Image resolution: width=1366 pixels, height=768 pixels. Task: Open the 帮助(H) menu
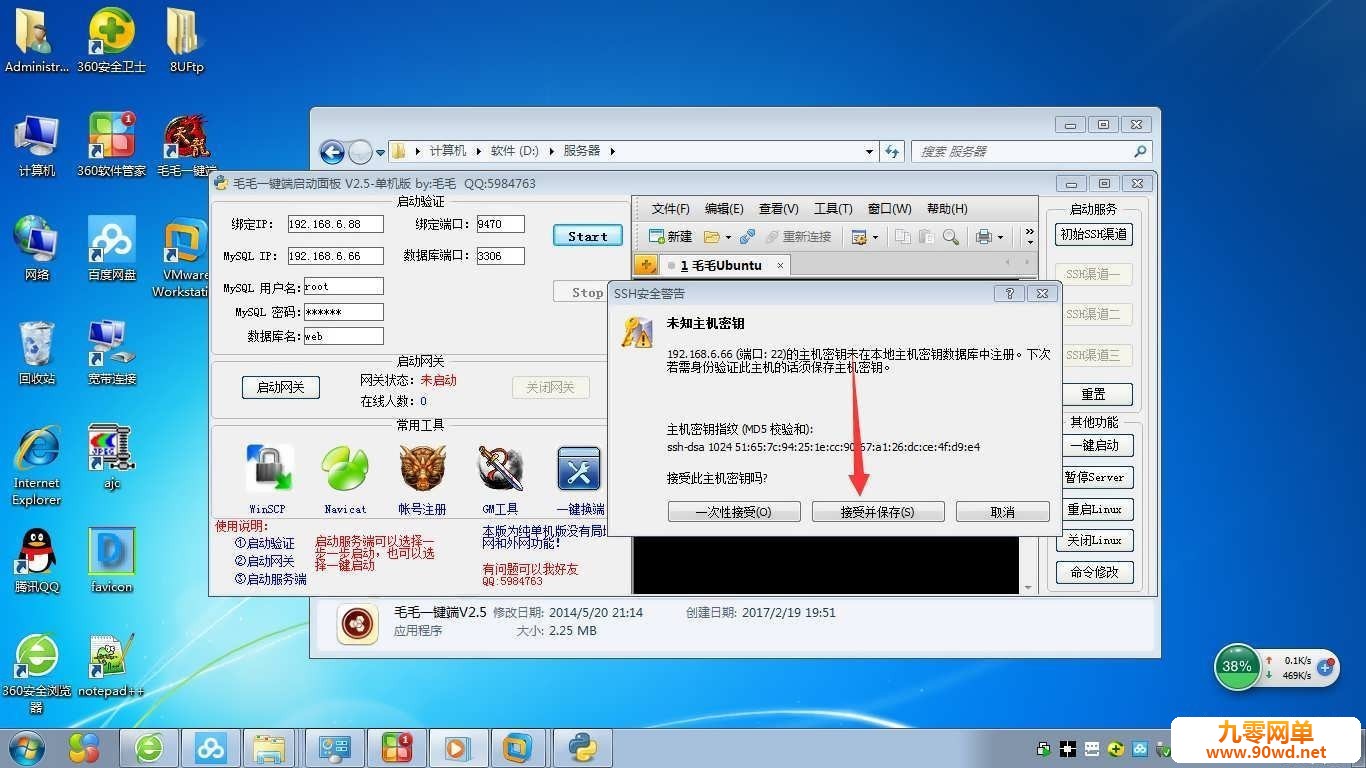pyautogui.click(x=947, y=209)
